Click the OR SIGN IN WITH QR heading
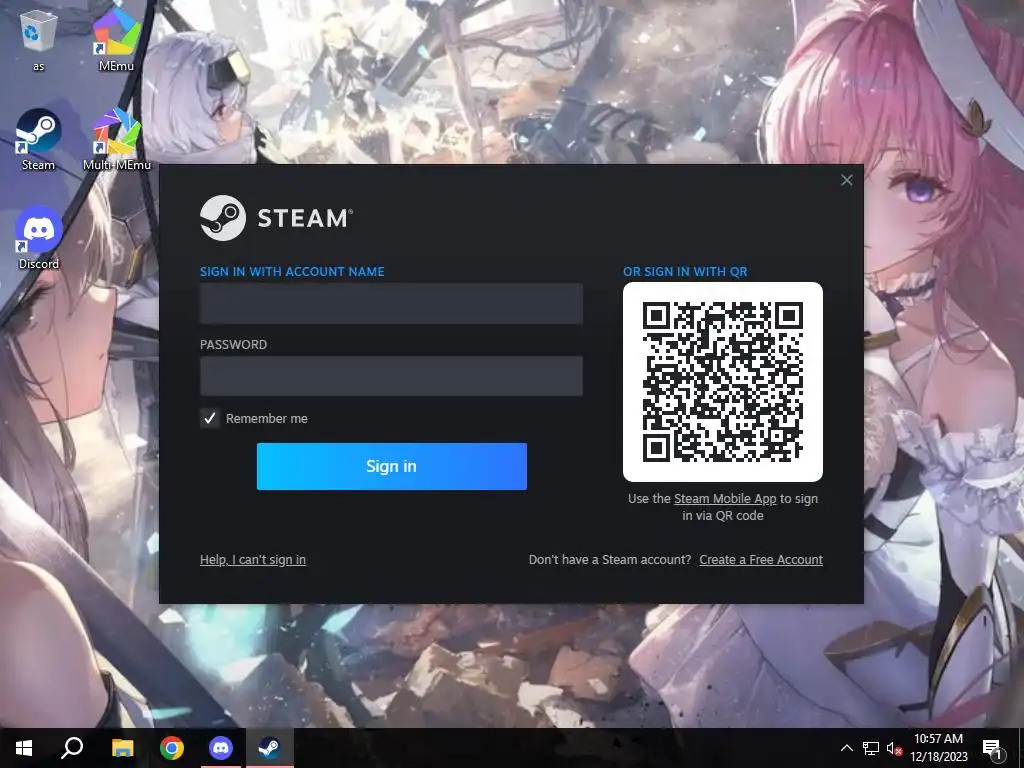Viewport: 1024px width, 768px height. click(x=685, y=272)
